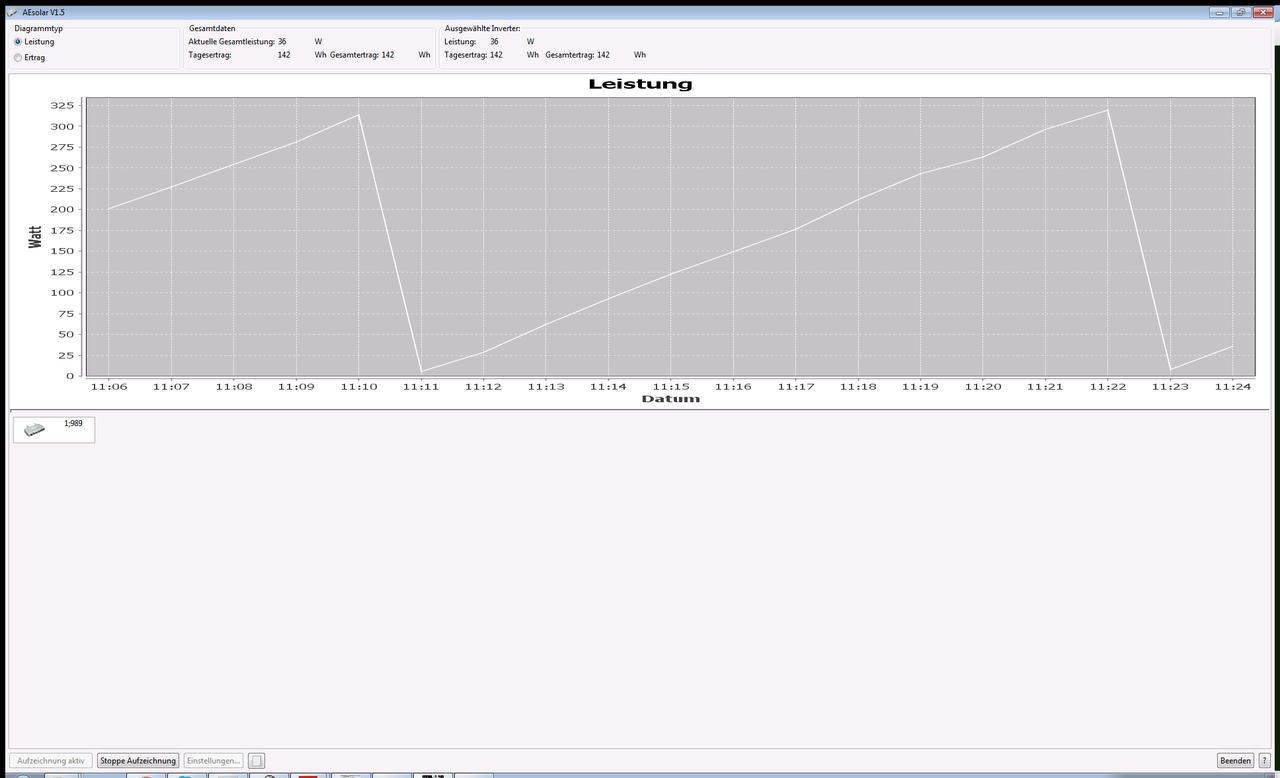Click the Datum axis label under the chart

coord(670,399)
